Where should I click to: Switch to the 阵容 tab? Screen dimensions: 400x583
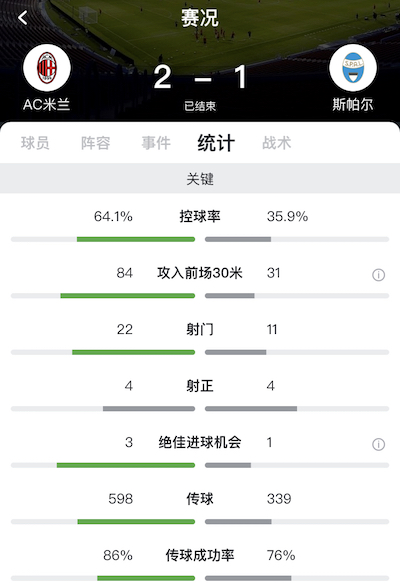96,143
